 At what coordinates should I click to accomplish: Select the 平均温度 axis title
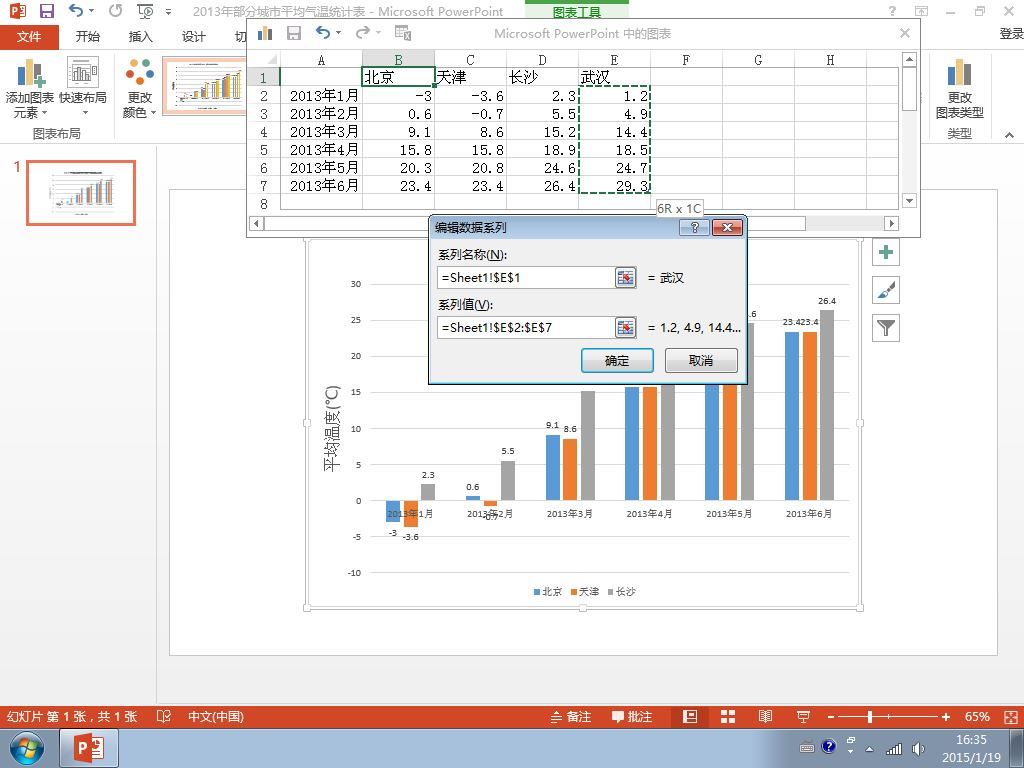click(x=332, y=428)
